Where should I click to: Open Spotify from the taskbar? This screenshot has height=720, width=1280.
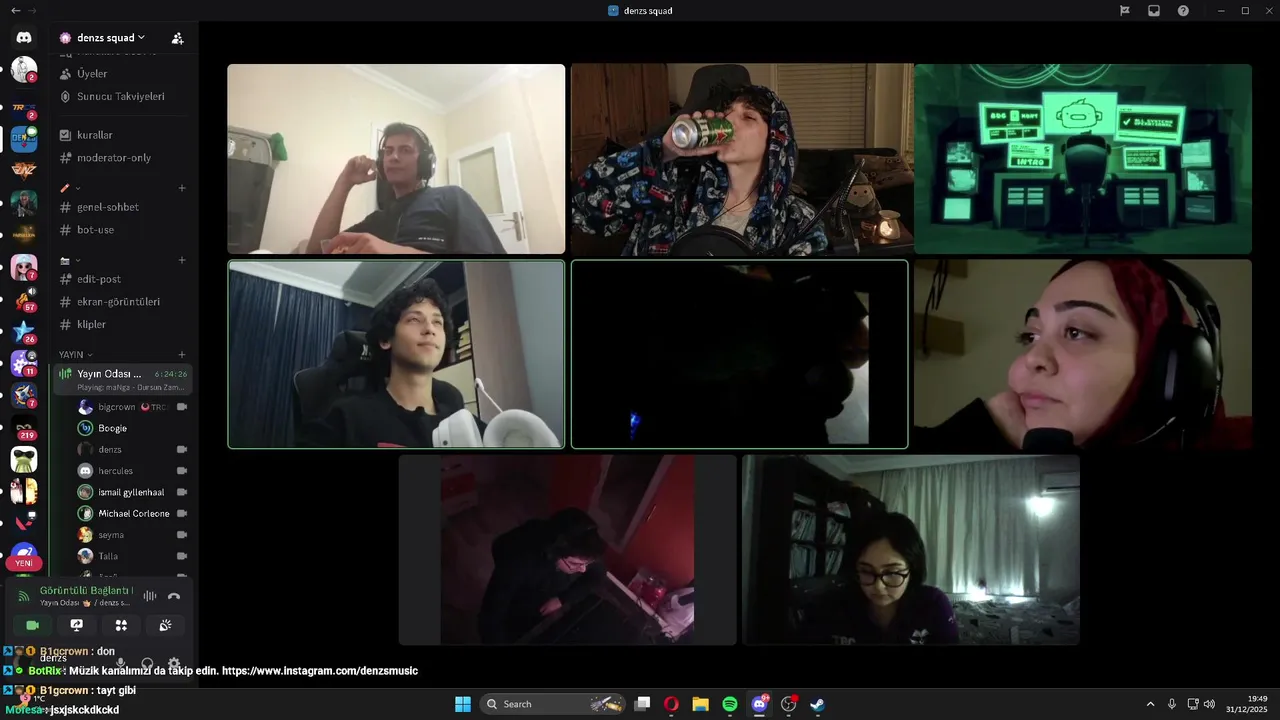[730, 704]
